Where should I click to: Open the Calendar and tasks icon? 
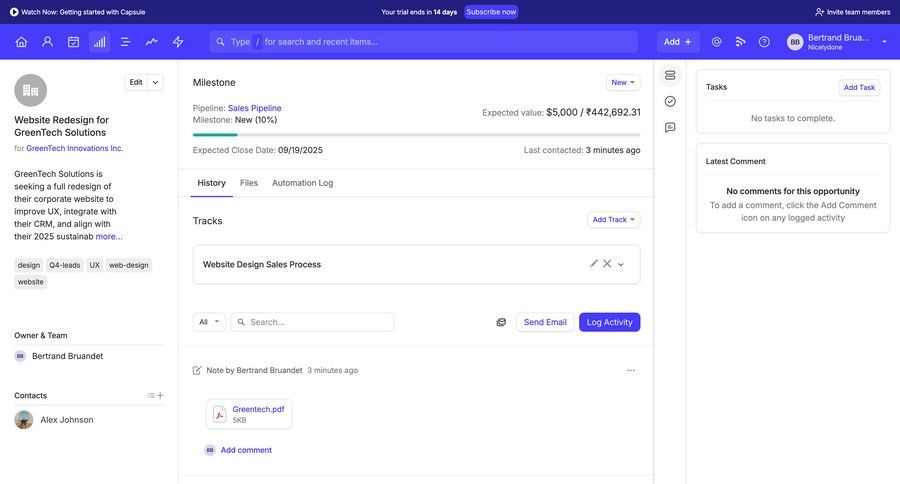pos(73,42)
